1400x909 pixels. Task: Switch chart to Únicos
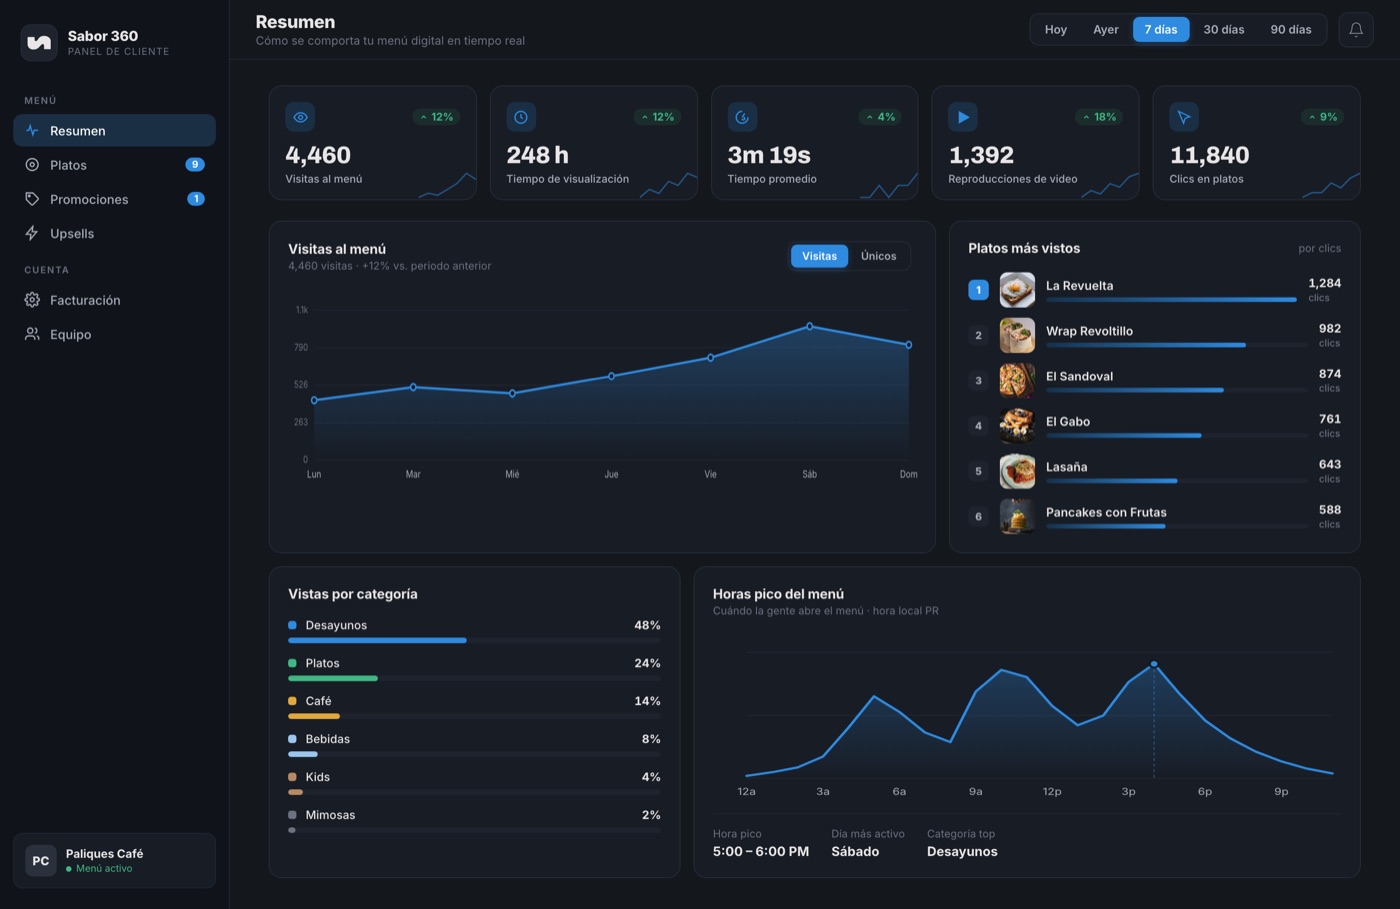point(879,256)
